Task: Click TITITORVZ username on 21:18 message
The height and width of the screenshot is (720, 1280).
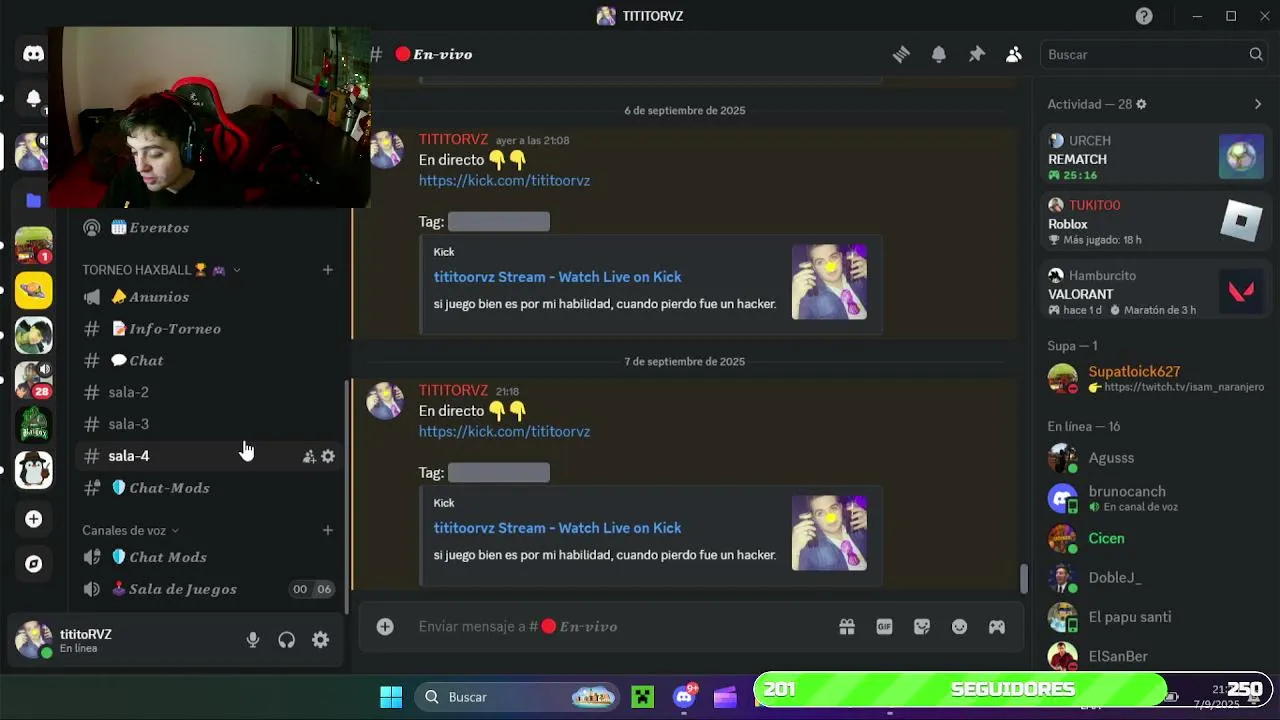Action: [x=453, y=391]
